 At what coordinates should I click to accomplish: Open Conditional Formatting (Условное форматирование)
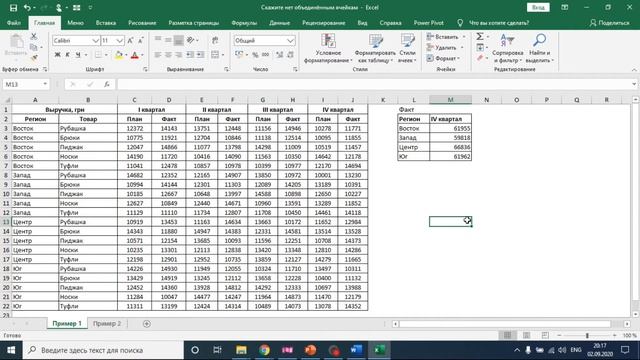pyautogui.click(x=328, y=48)
